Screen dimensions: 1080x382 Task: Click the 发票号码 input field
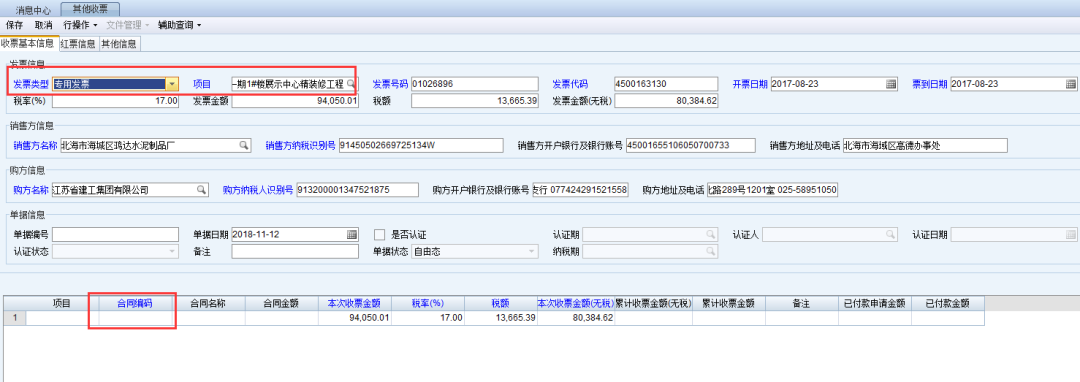point(475,84)
